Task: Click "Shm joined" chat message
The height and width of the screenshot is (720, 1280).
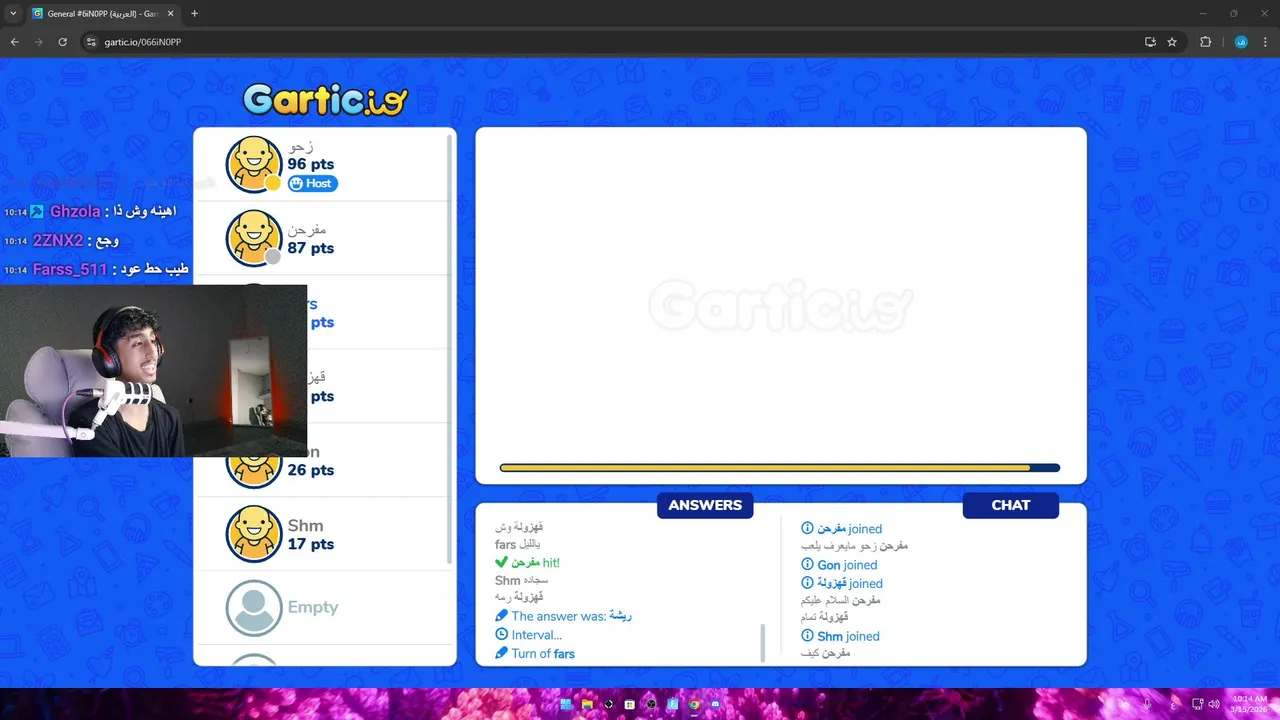Action: click(x=848, y=636)
